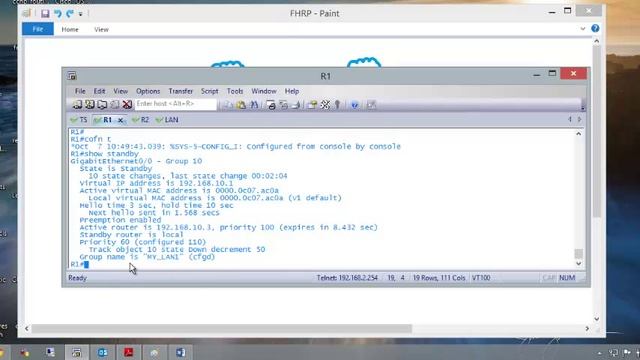The image size is (640, 360).
Task: Click "Telnet: 192.168.2.254" in status bar
Action: (347, 278)
